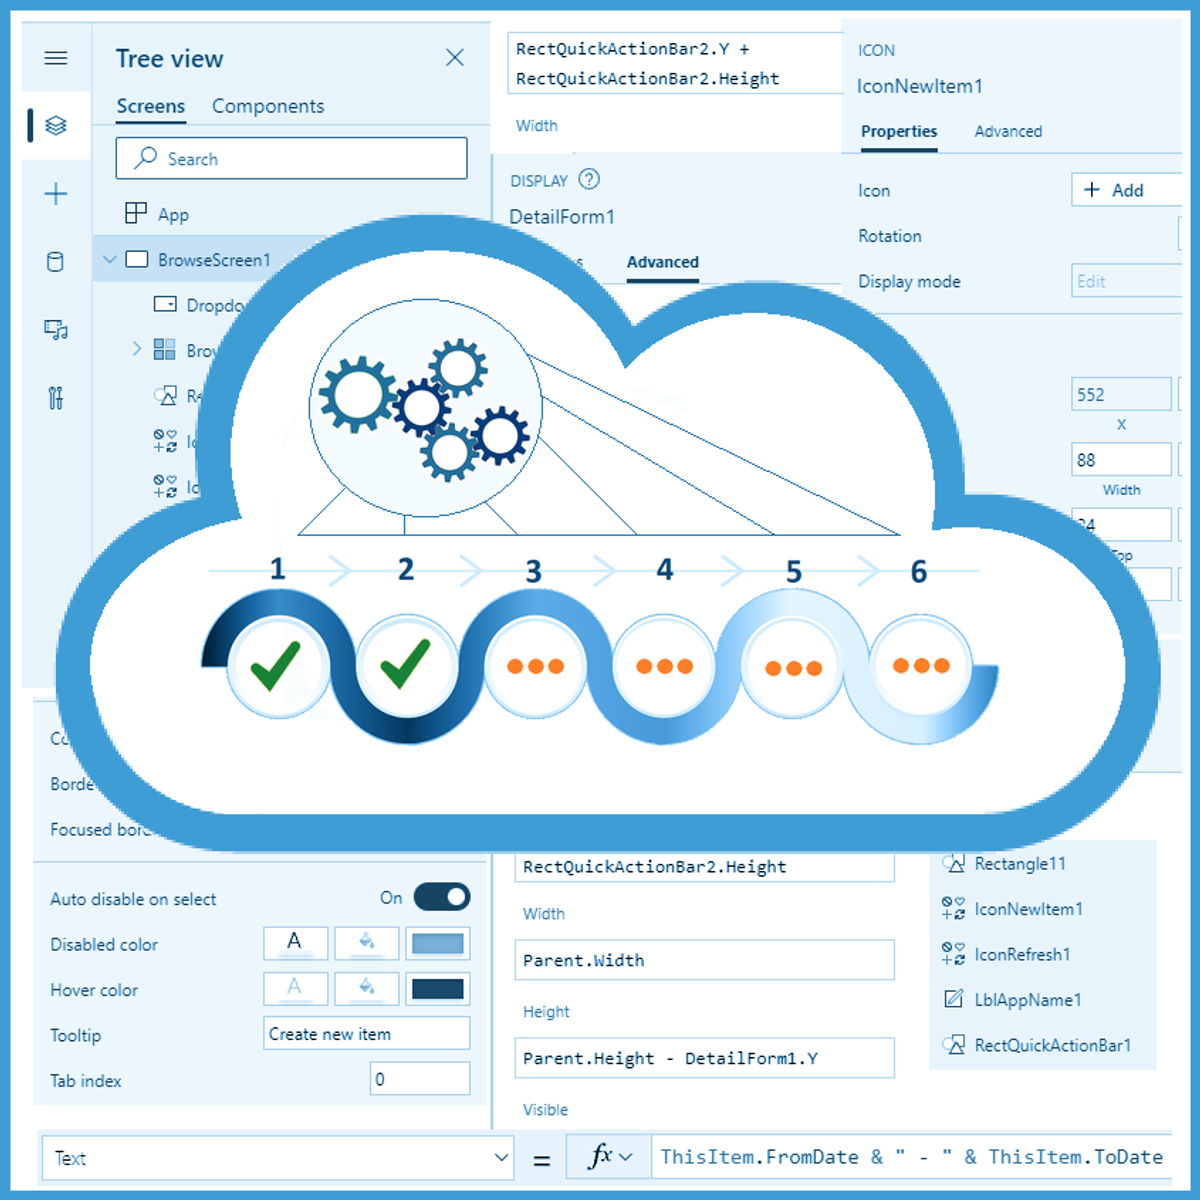1200x1200 pixels.
Task: Select LblAppName1 in the control list
Action: pos(1028,1000)
